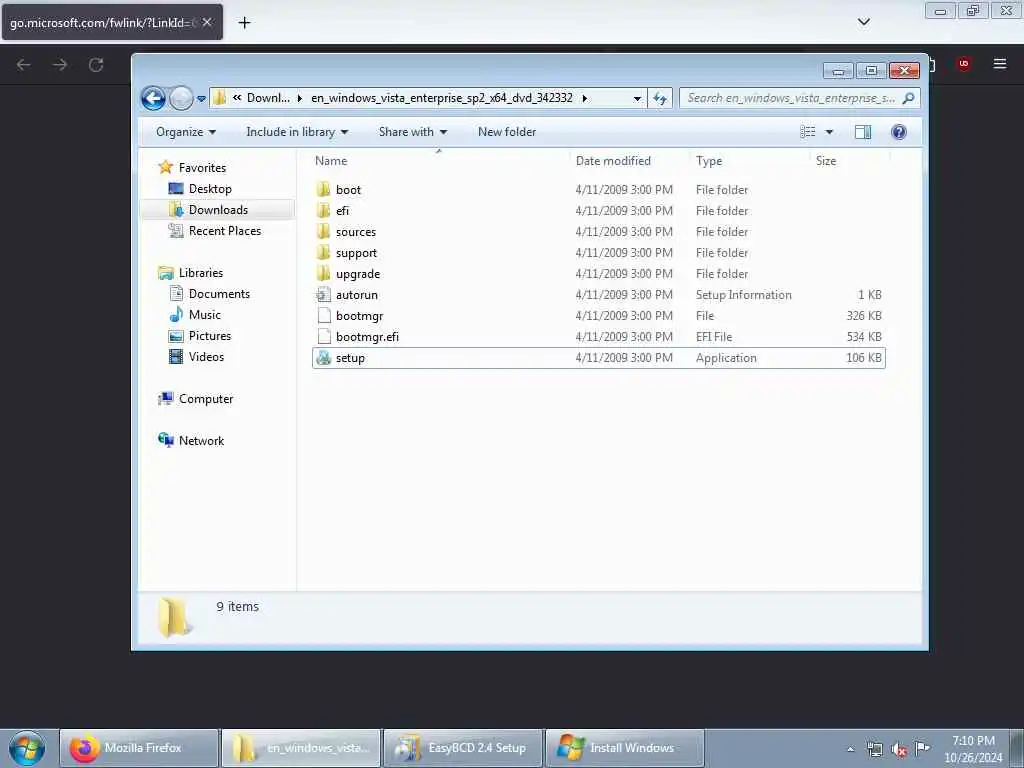Click the Firefox list all tabs chevron
This screenshot has width=1024, height=768.
click(x=863, y=22)
